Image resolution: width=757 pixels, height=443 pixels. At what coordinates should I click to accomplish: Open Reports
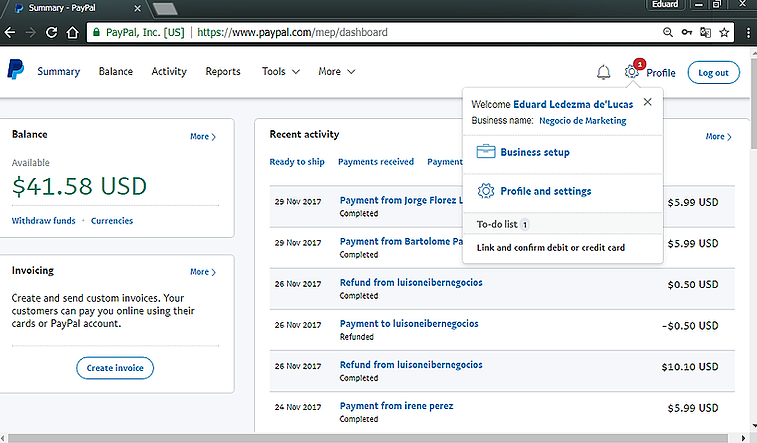(x=223, y=71)
